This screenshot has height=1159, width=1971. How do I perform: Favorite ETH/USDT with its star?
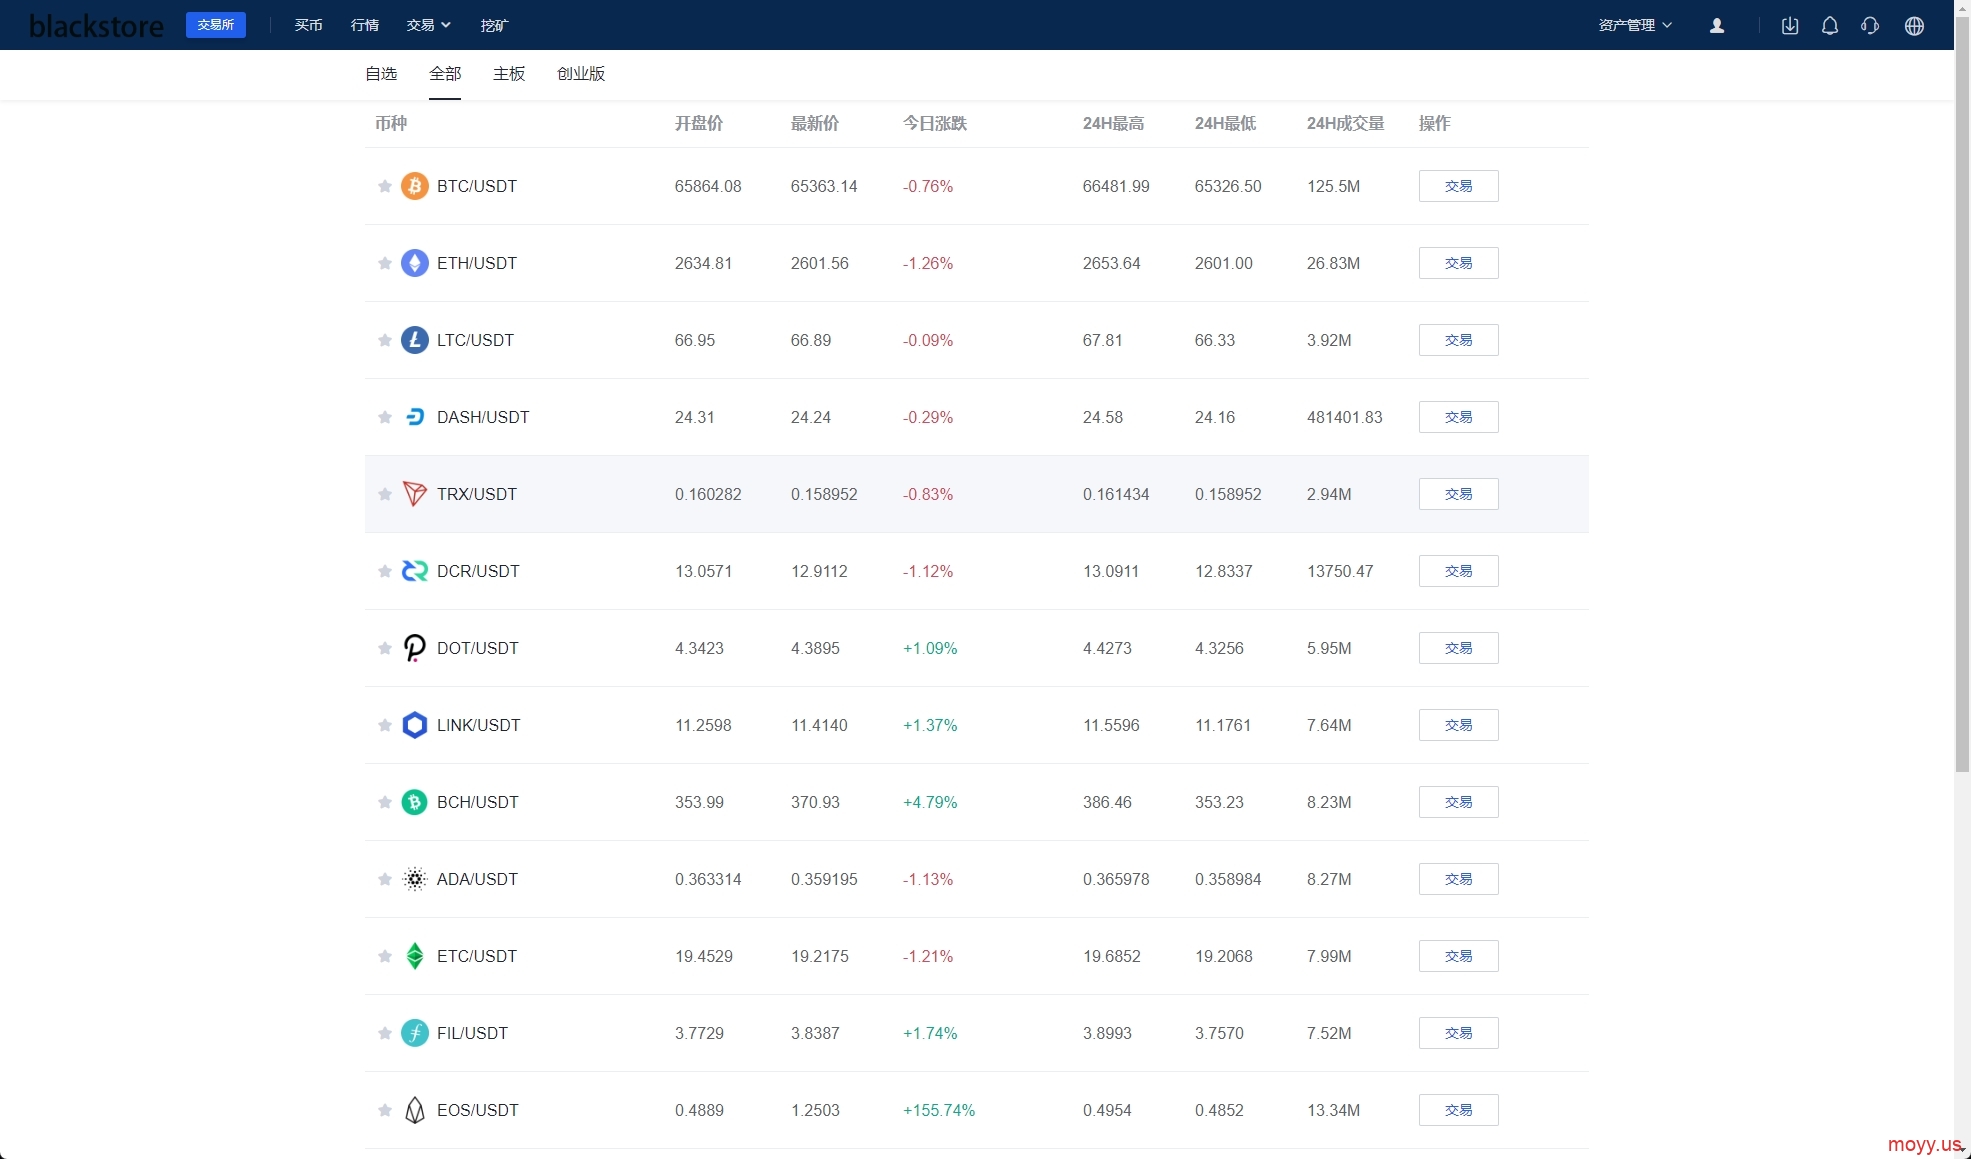click(384, 263)
